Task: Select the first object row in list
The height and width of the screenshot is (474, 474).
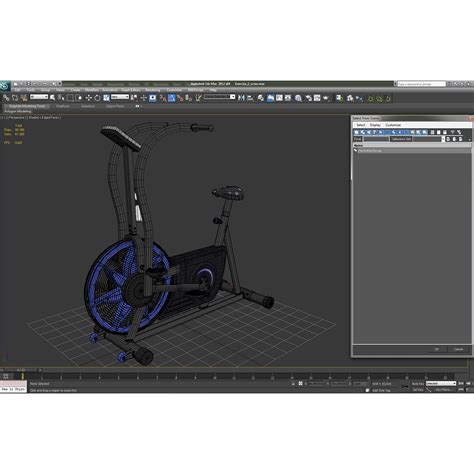Action: (412, 151)
